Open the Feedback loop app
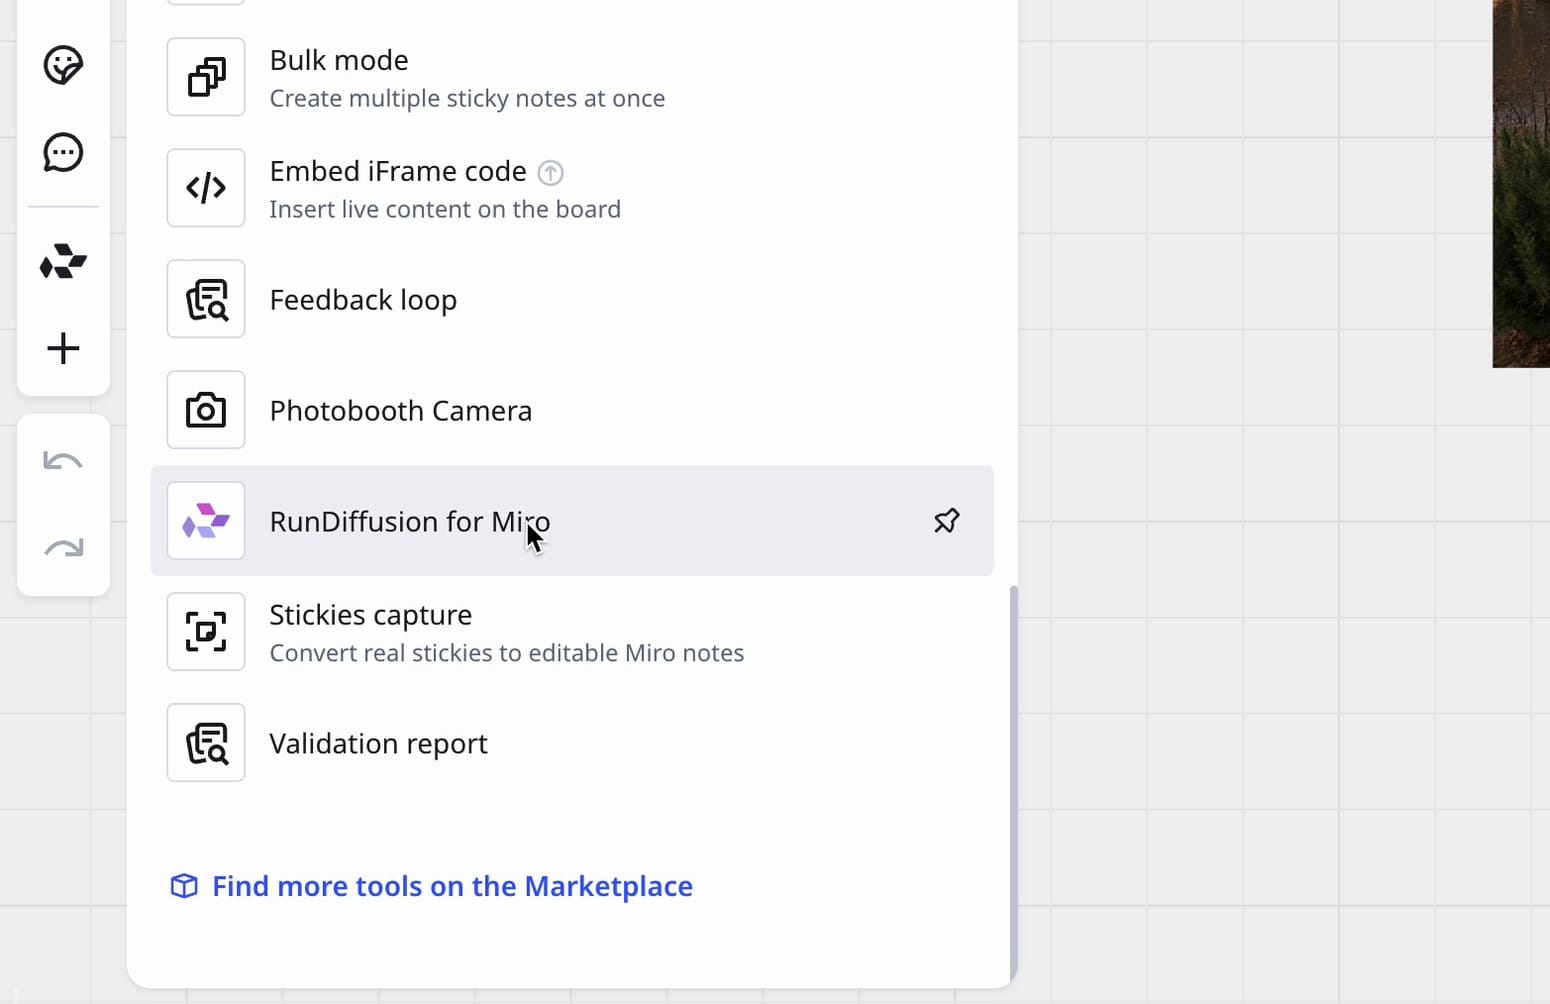1550x1004 pixels. pyautogui.click(x=572, y=299)
